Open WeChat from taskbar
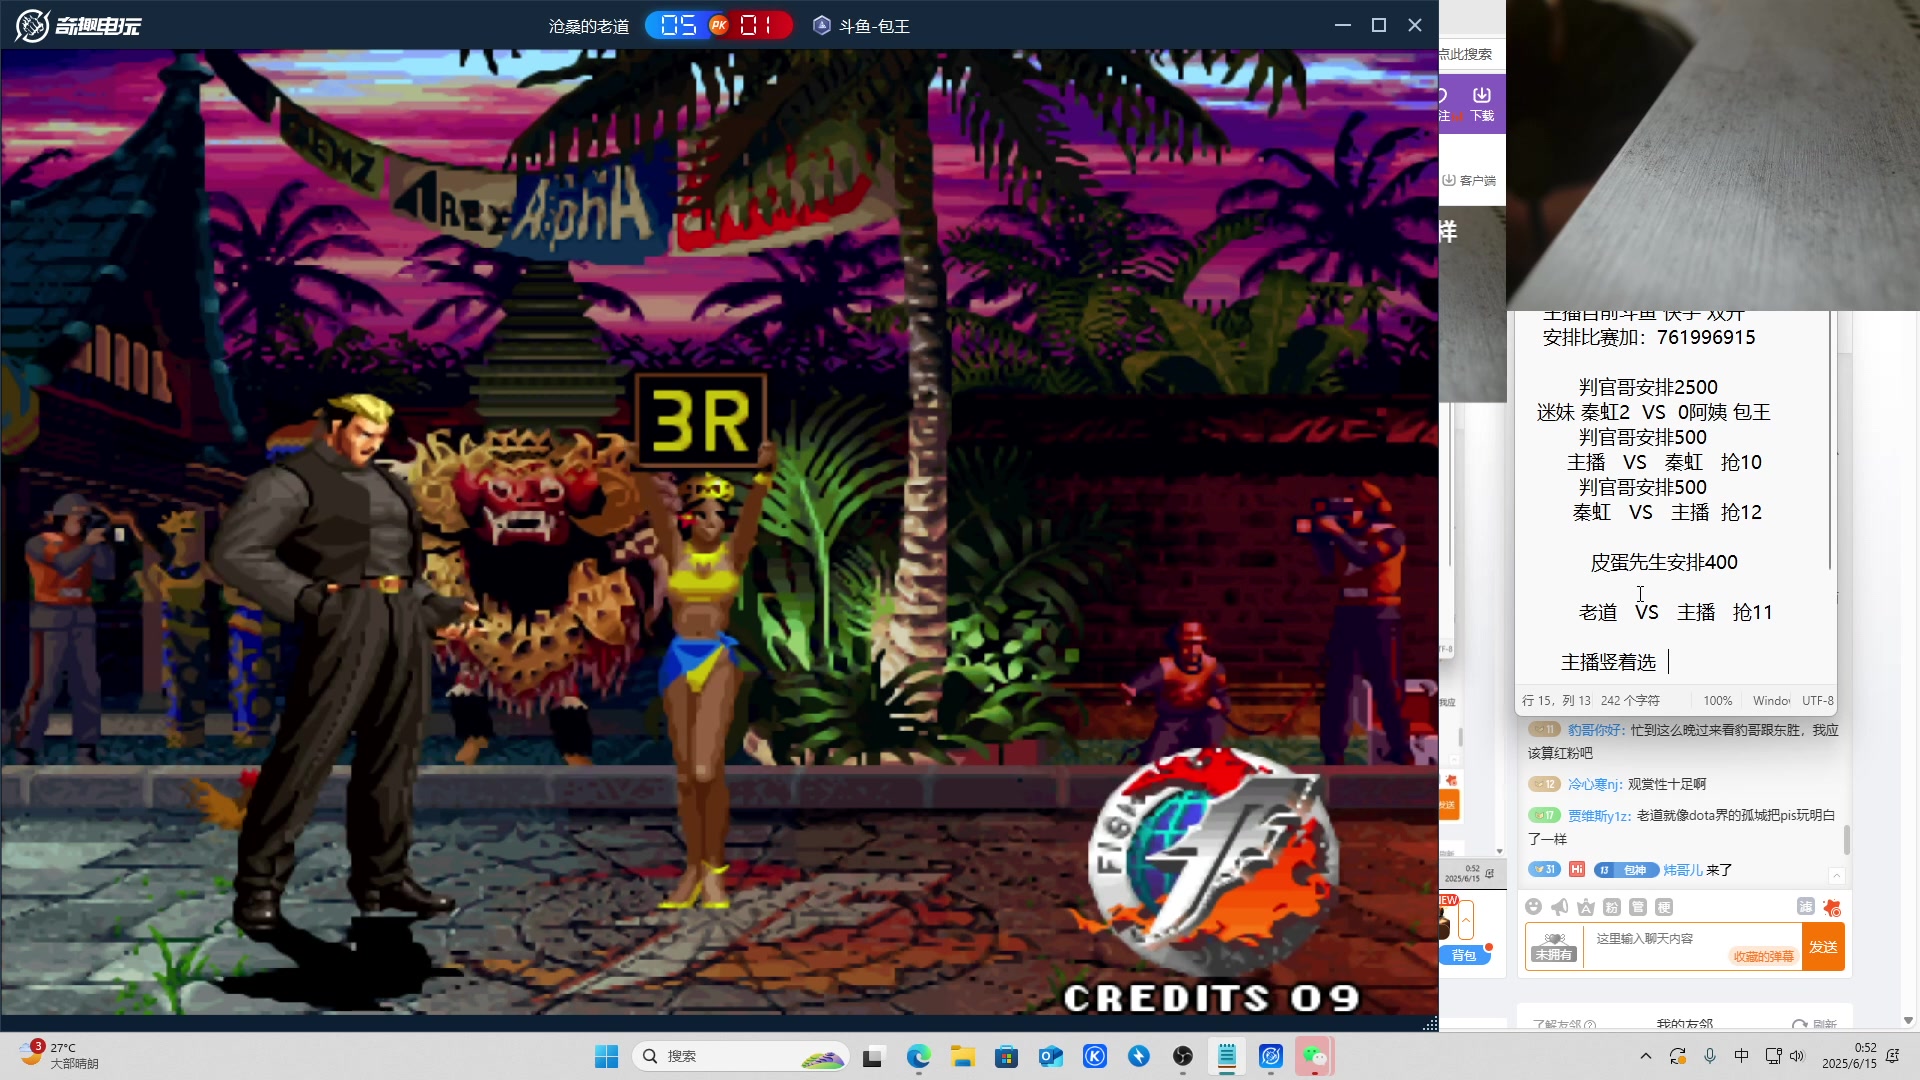 pos(1314,1056)
